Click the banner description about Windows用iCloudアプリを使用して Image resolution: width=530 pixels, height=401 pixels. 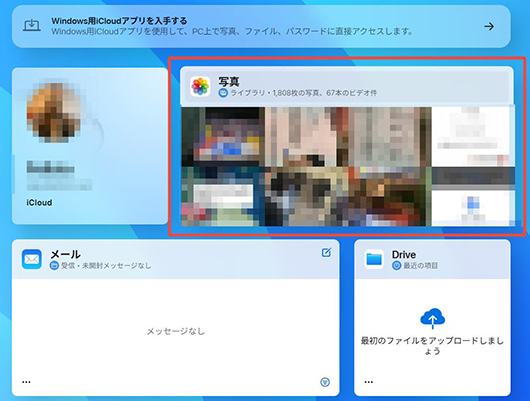(233, 32)
